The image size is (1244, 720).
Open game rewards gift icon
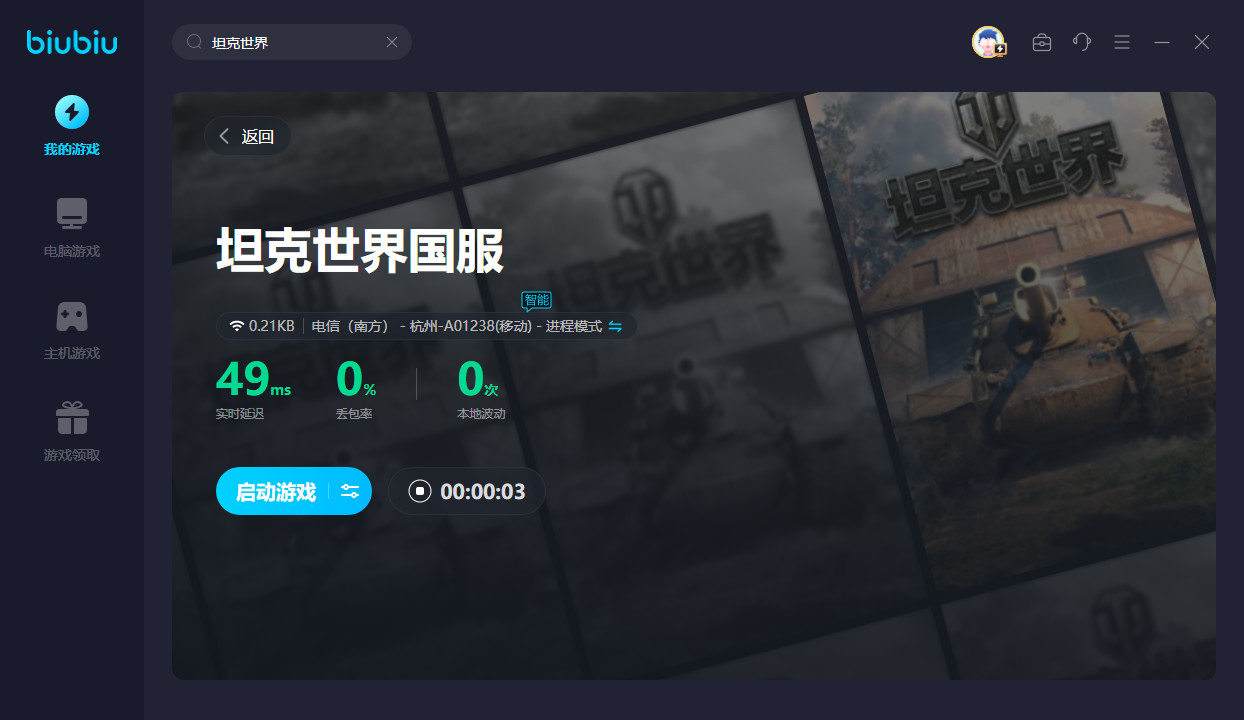tap(72, 418)
